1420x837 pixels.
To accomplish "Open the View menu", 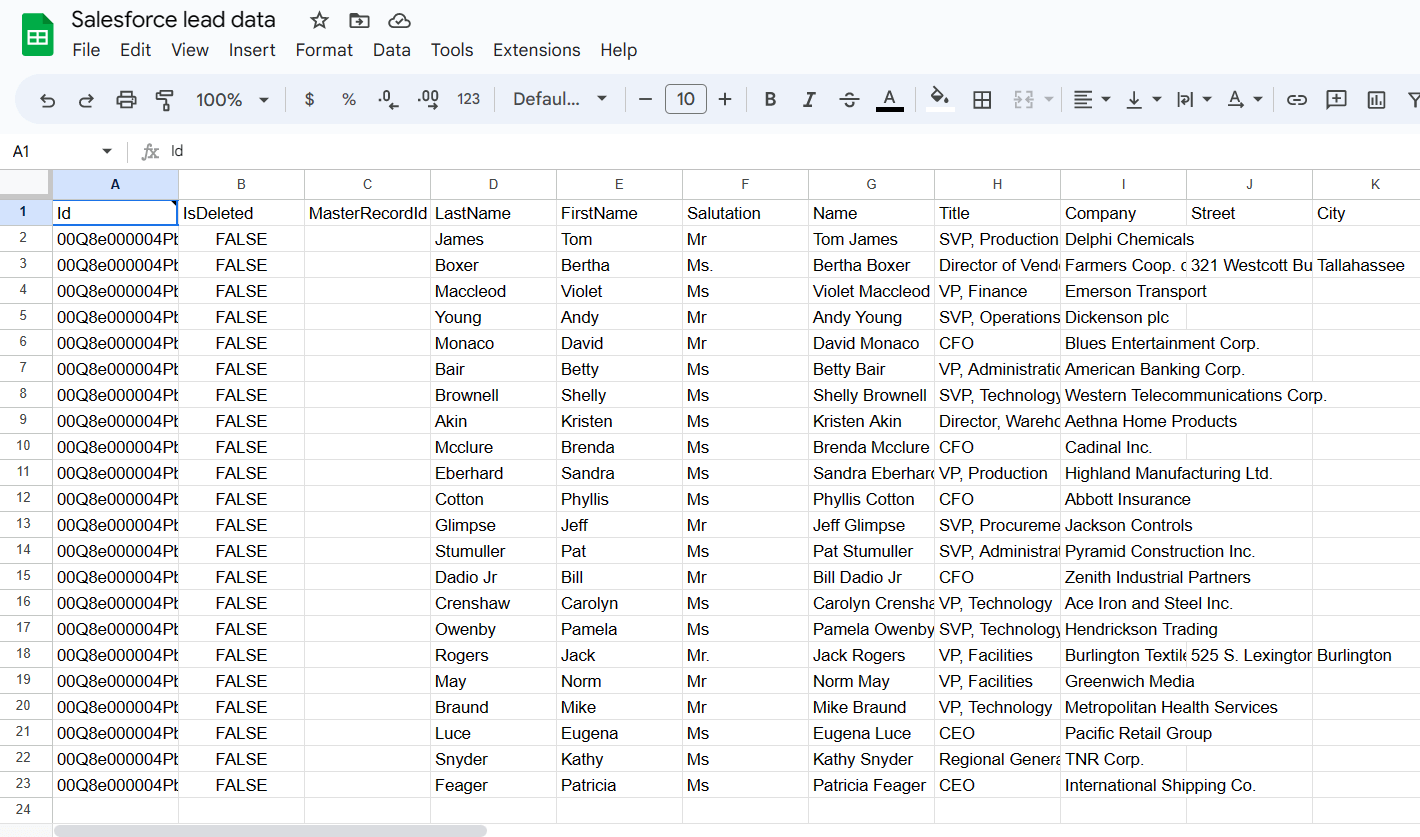I will pyautogui.click(x=190, y=50).
